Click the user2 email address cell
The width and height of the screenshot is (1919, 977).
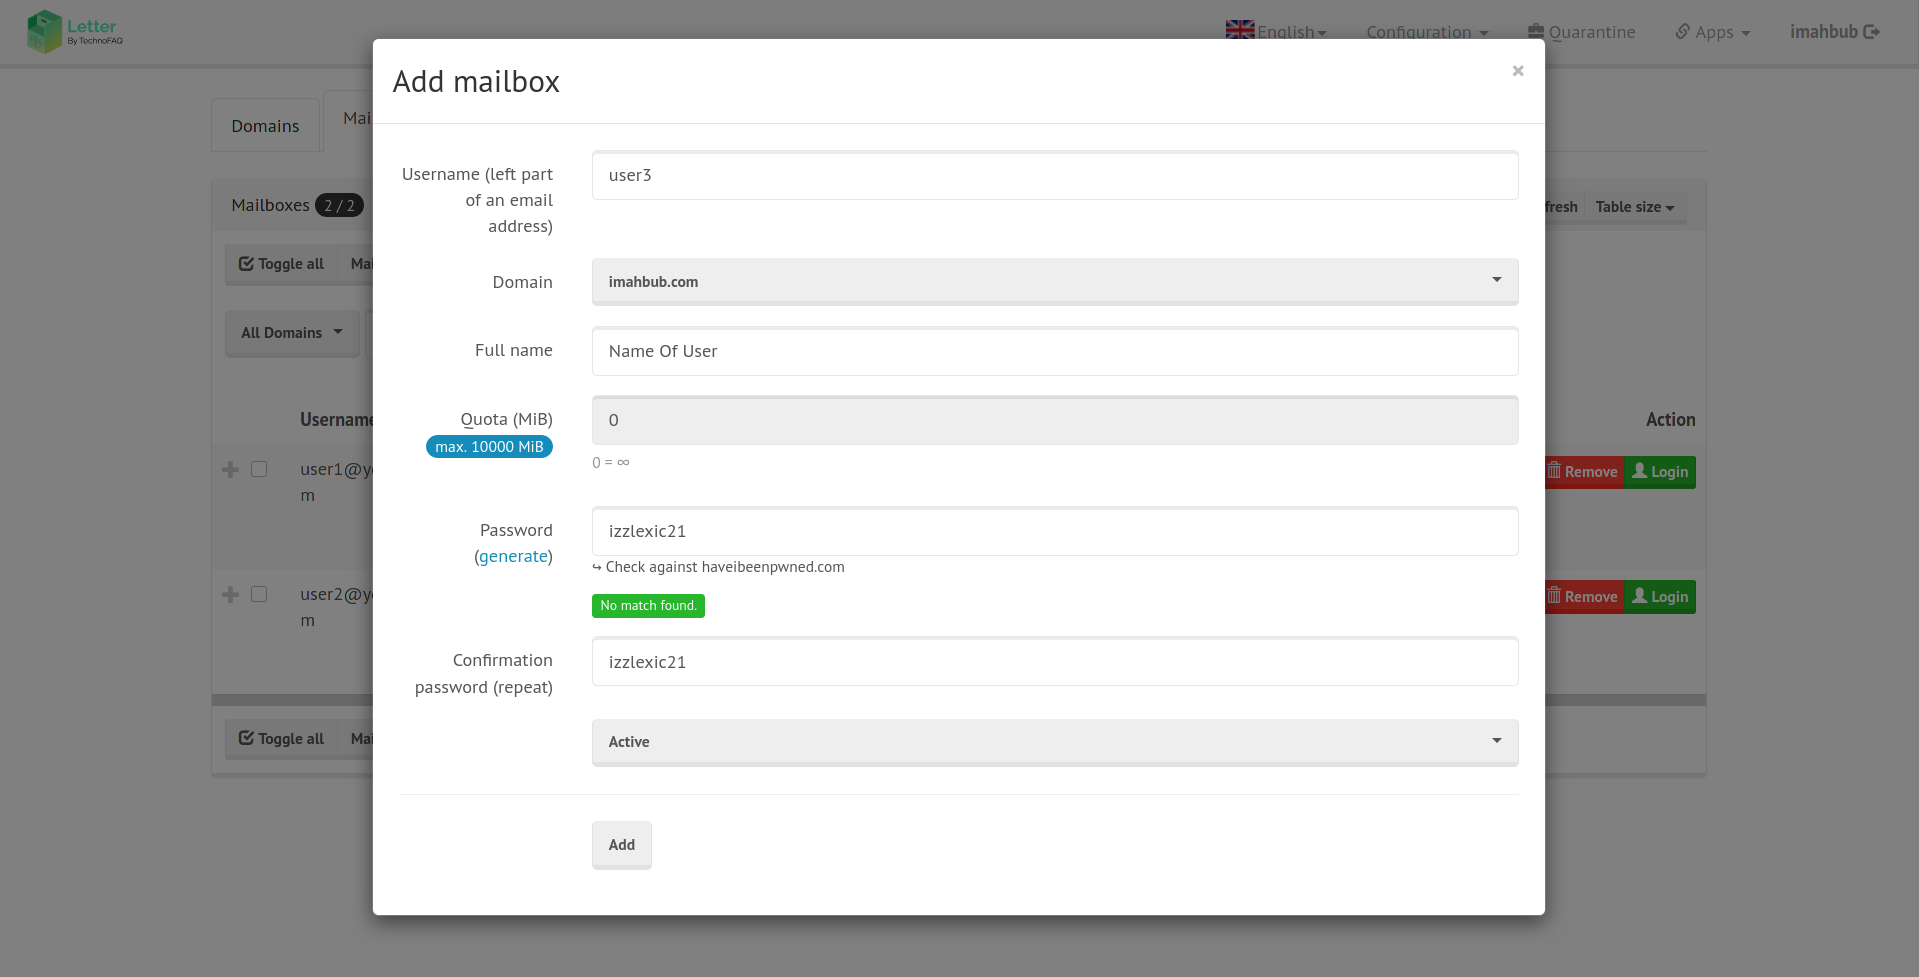pyautogui.click(x=337, y=607)
